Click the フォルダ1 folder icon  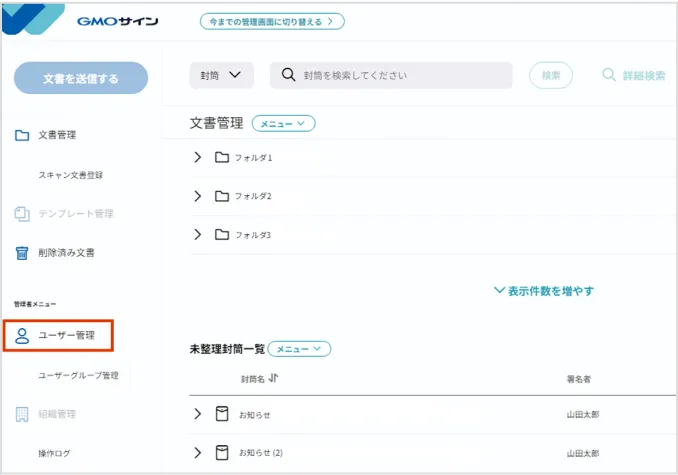222,157
